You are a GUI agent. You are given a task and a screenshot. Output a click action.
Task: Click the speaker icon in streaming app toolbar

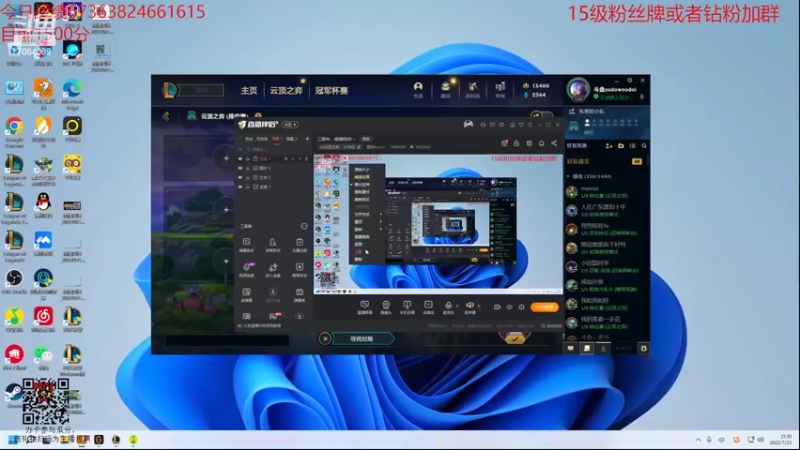pos(469,306)
